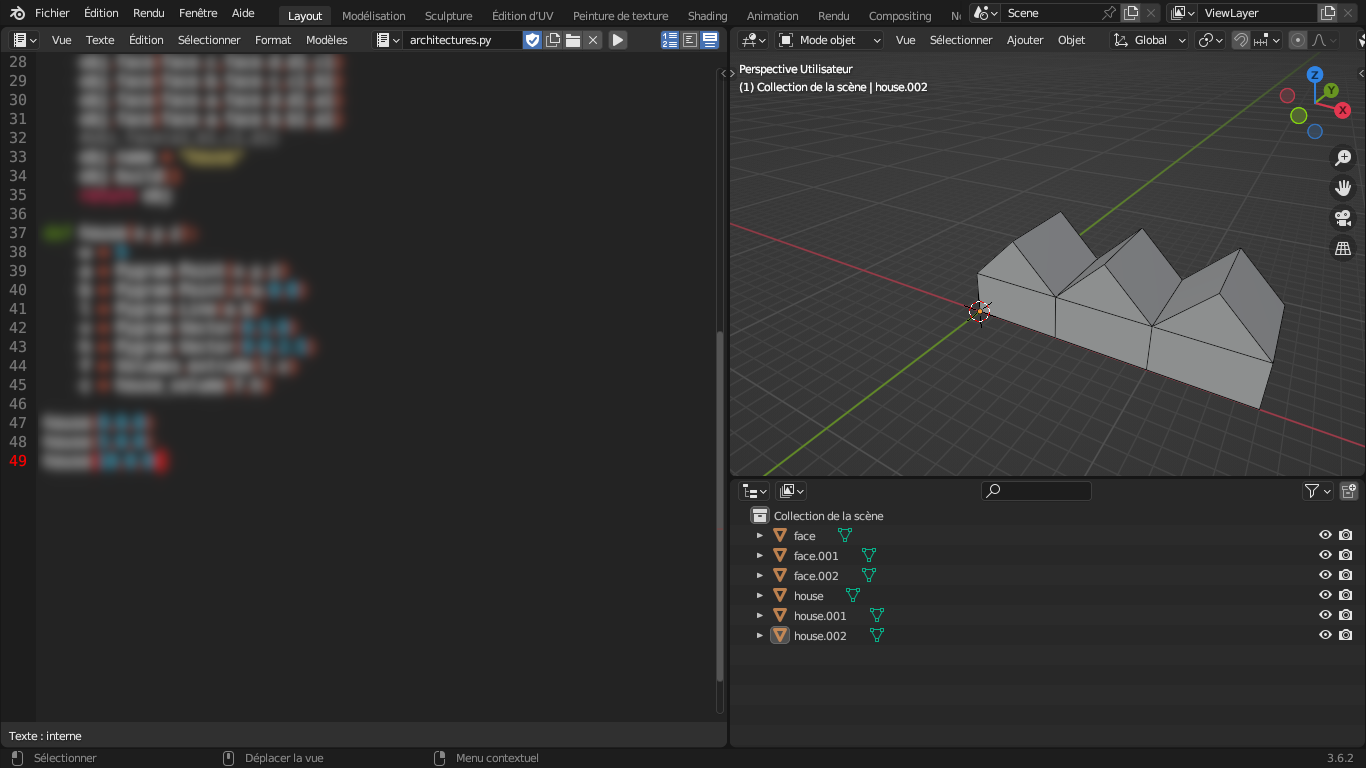Toggle line numbers display in text editor
The width and height of the screenshot is (1366, 768).
670,40
